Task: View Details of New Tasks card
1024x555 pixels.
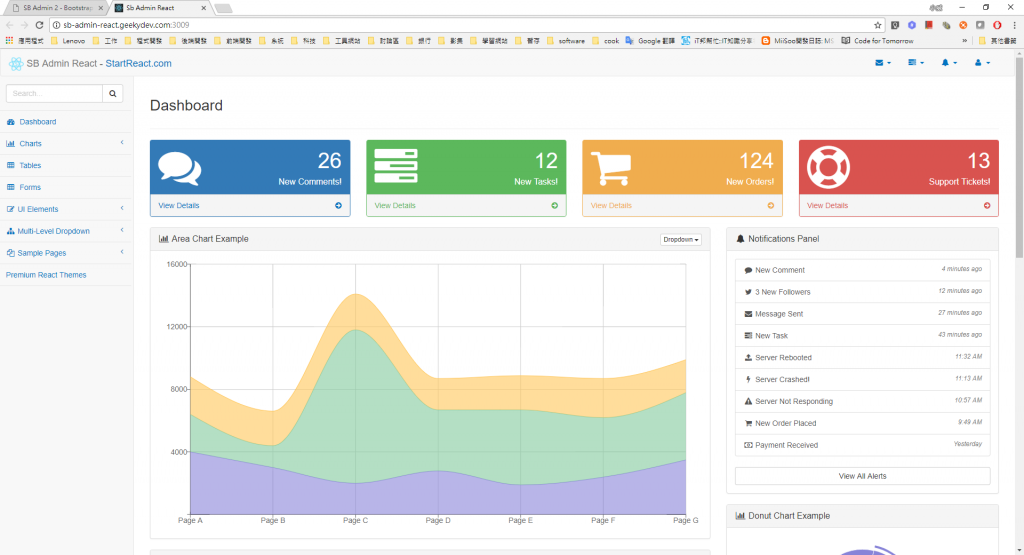Action: tap(395, 206)
